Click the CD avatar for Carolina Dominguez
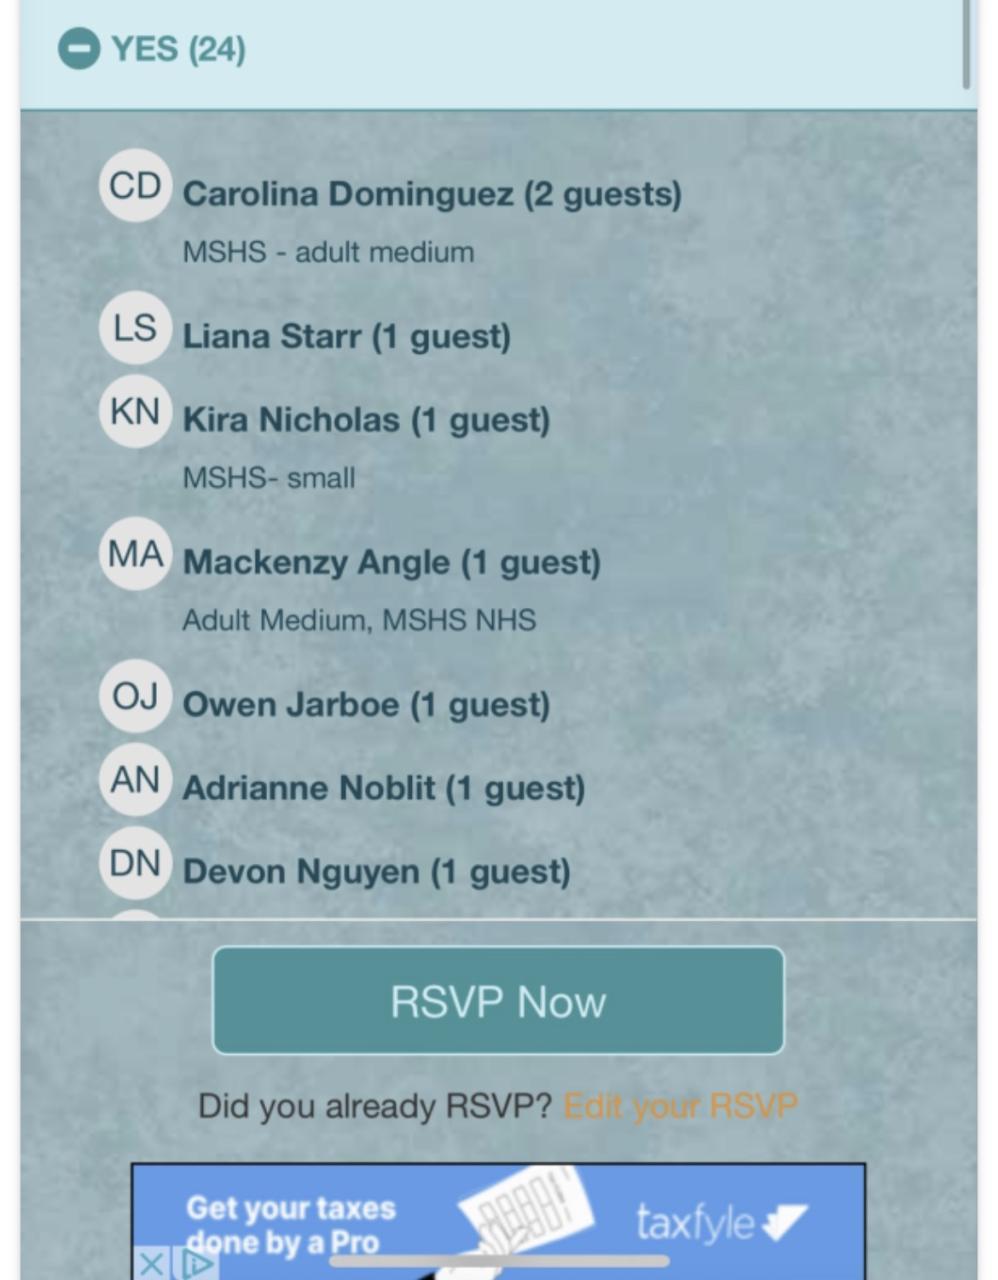 pos(135,186)
